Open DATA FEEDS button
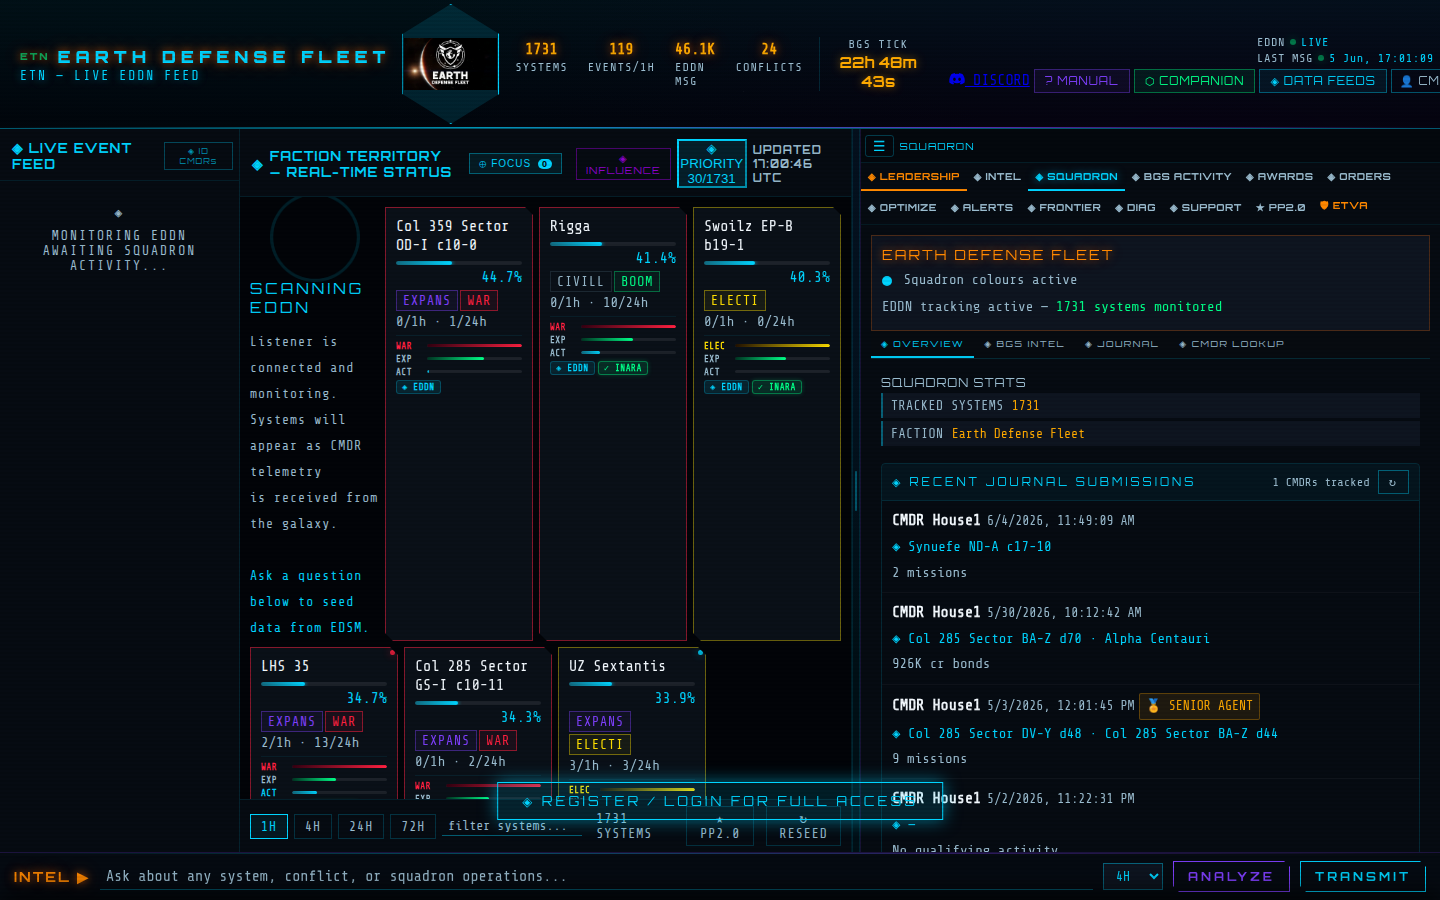This screenshot has width=1440, height=900. click(x=1323, y=81)
